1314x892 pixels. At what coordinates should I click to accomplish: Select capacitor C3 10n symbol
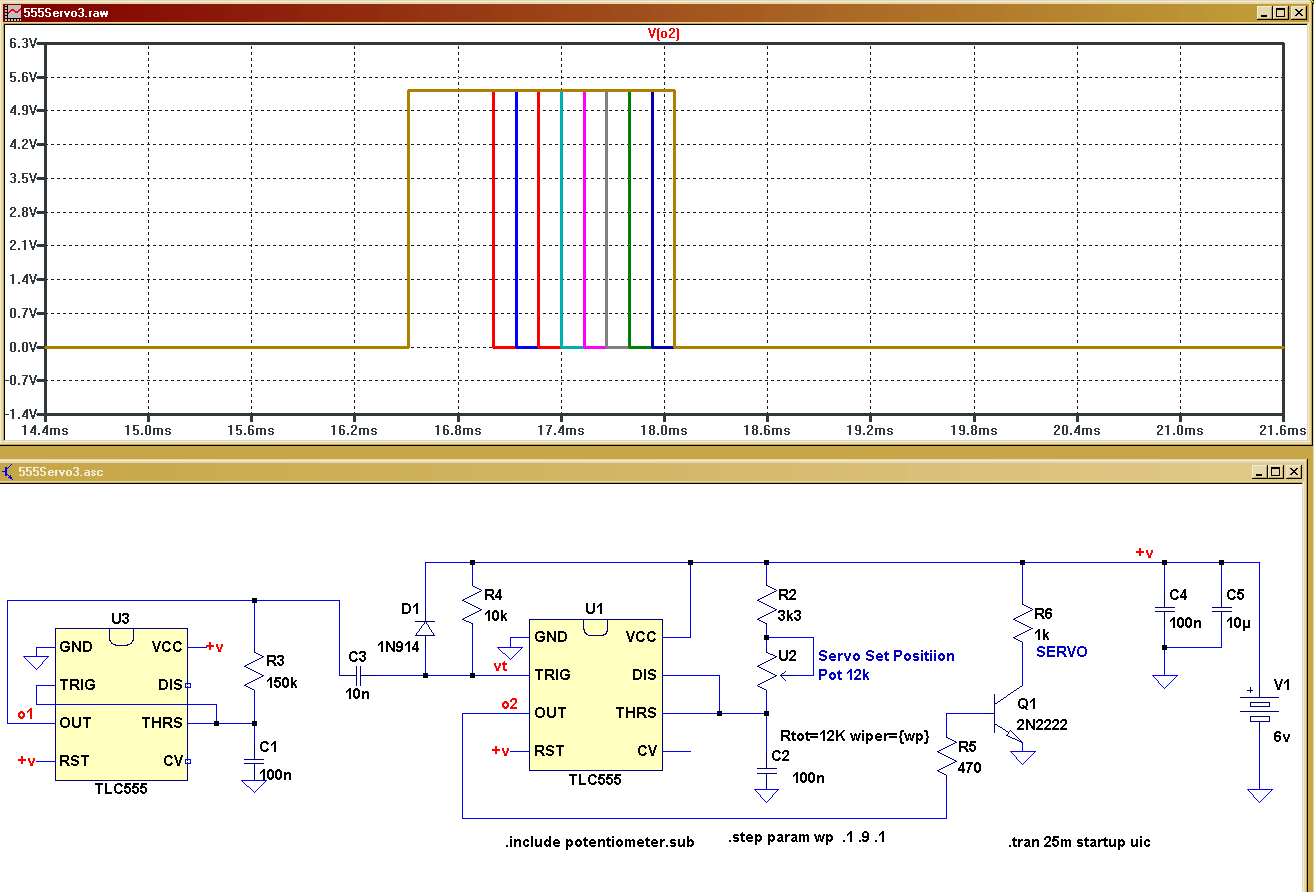point(359,675)
